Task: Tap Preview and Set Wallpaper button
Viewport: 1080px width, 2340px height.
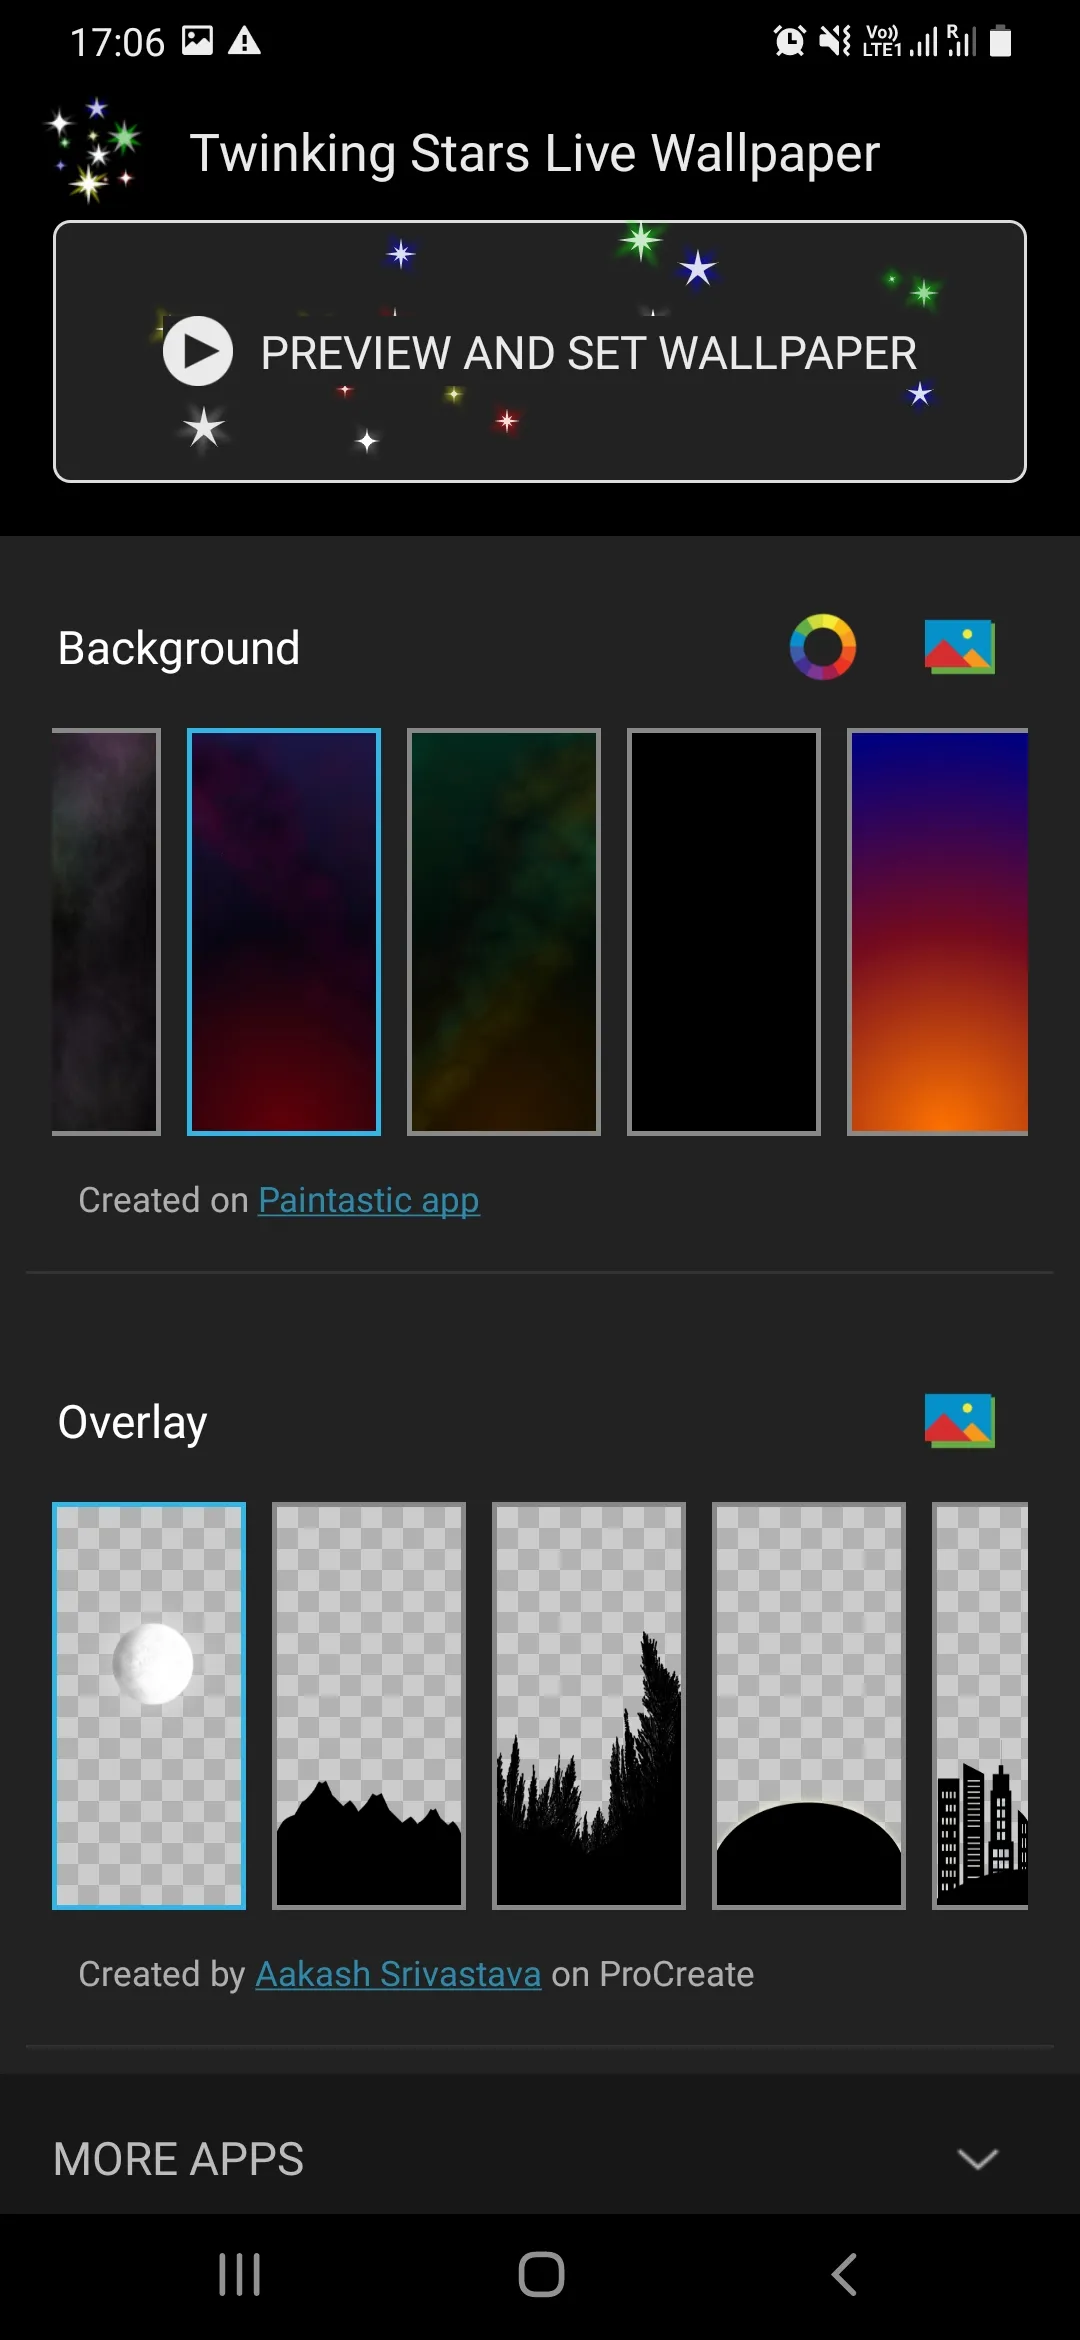Action: (x=540, y=352)
